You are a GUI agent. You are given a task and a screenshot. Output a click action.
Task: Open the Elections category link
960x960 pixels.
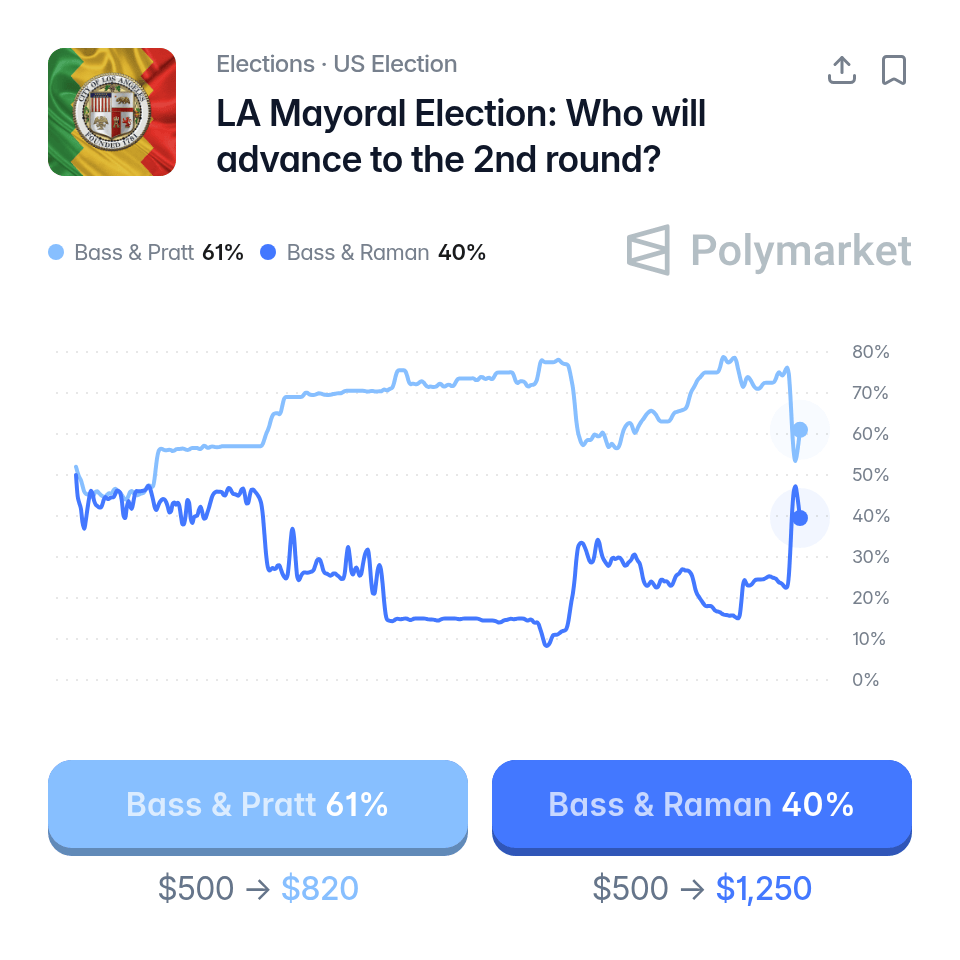pos(265,64)
